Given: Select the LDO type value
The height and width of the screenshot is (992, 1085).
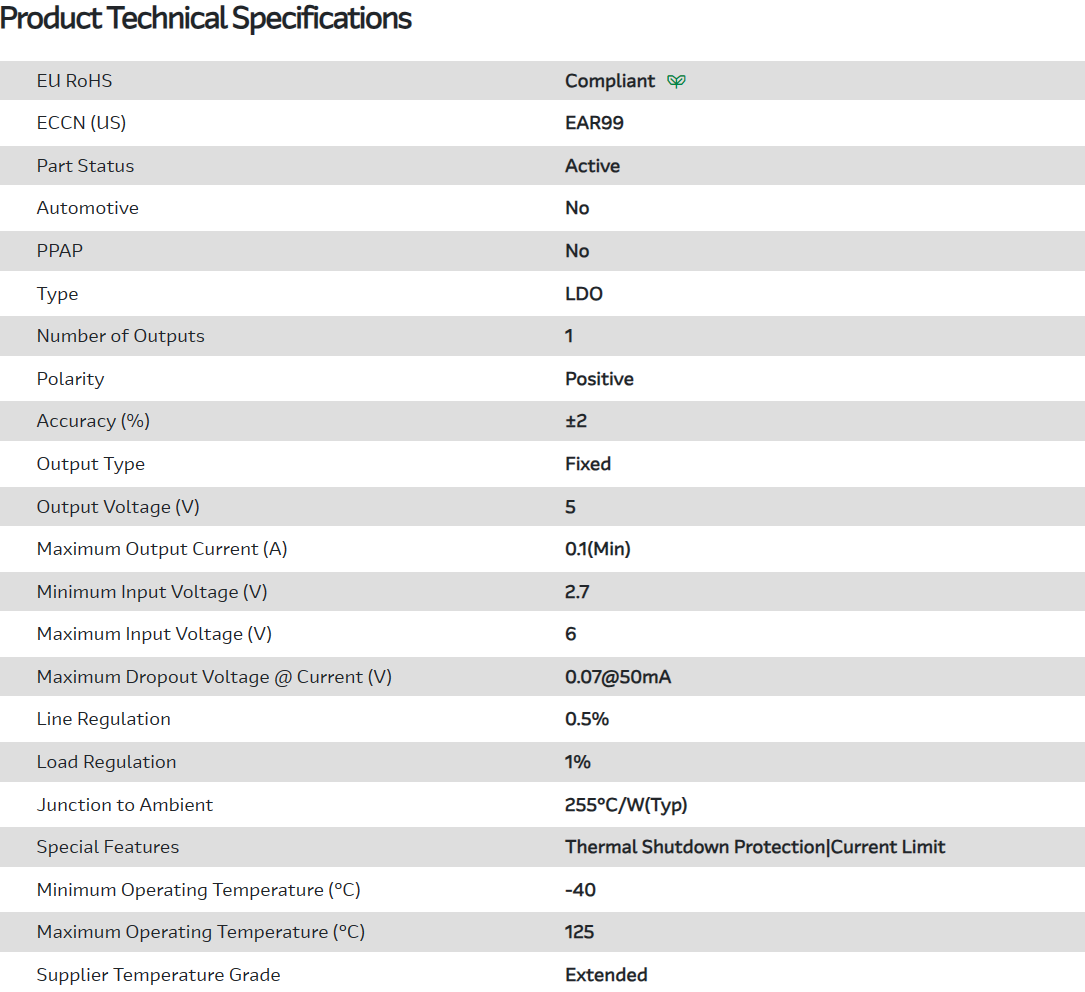Looking at the screenshot, I should pos(584,294).
